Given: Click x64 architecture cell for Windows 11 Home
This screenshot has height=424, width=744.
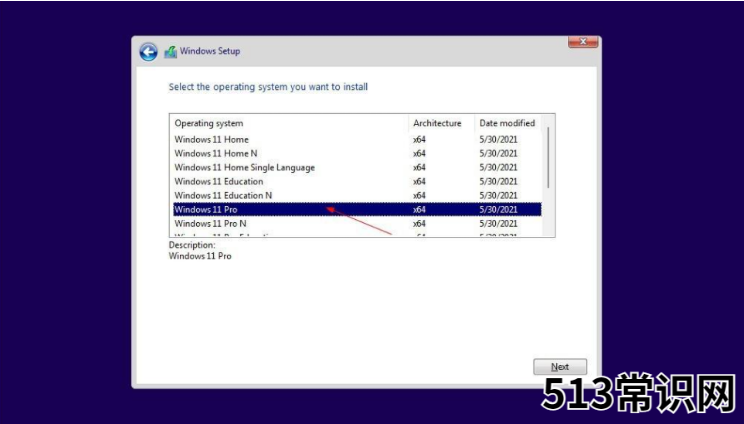Looking at the screenshot, I should pos(419,139).
